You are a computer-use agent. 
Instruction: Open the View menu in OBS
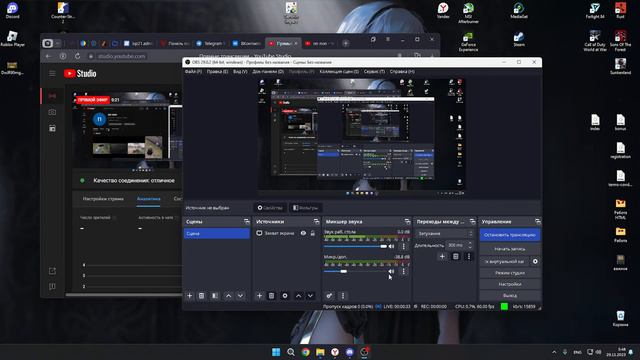(x=240, y=71)
